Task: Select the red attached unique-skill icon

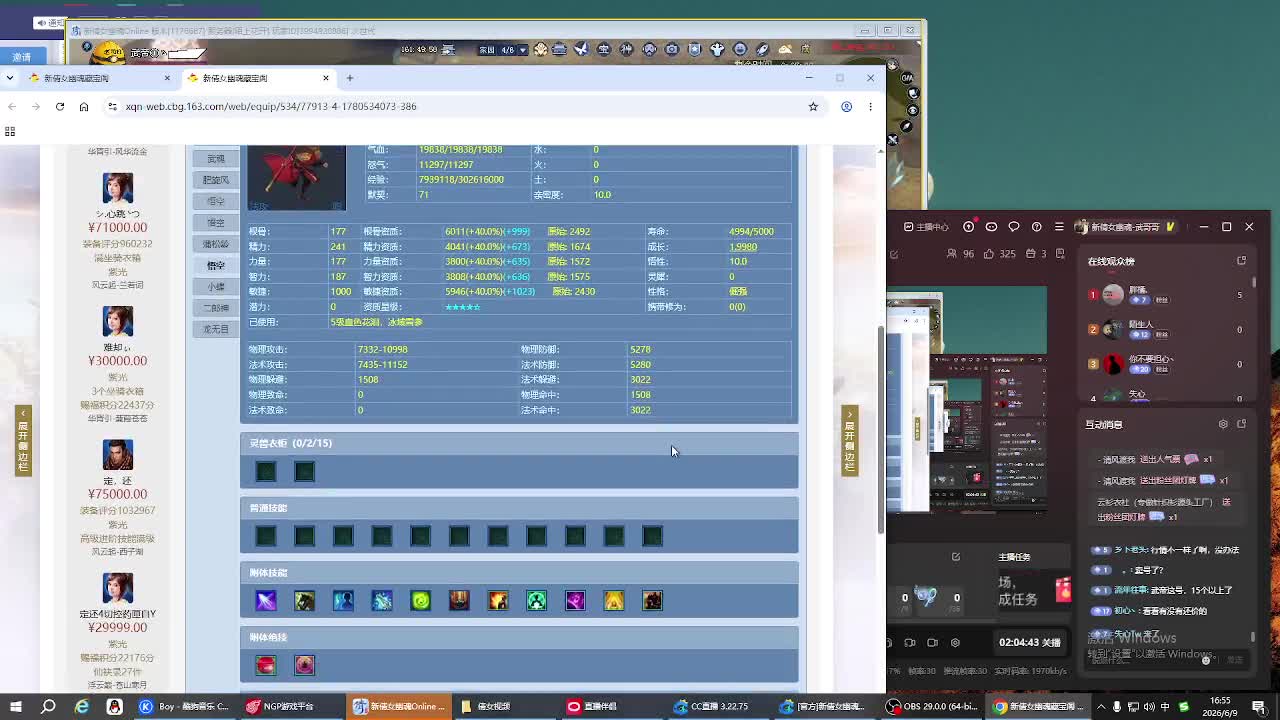Action: click(x=266, y=665)
